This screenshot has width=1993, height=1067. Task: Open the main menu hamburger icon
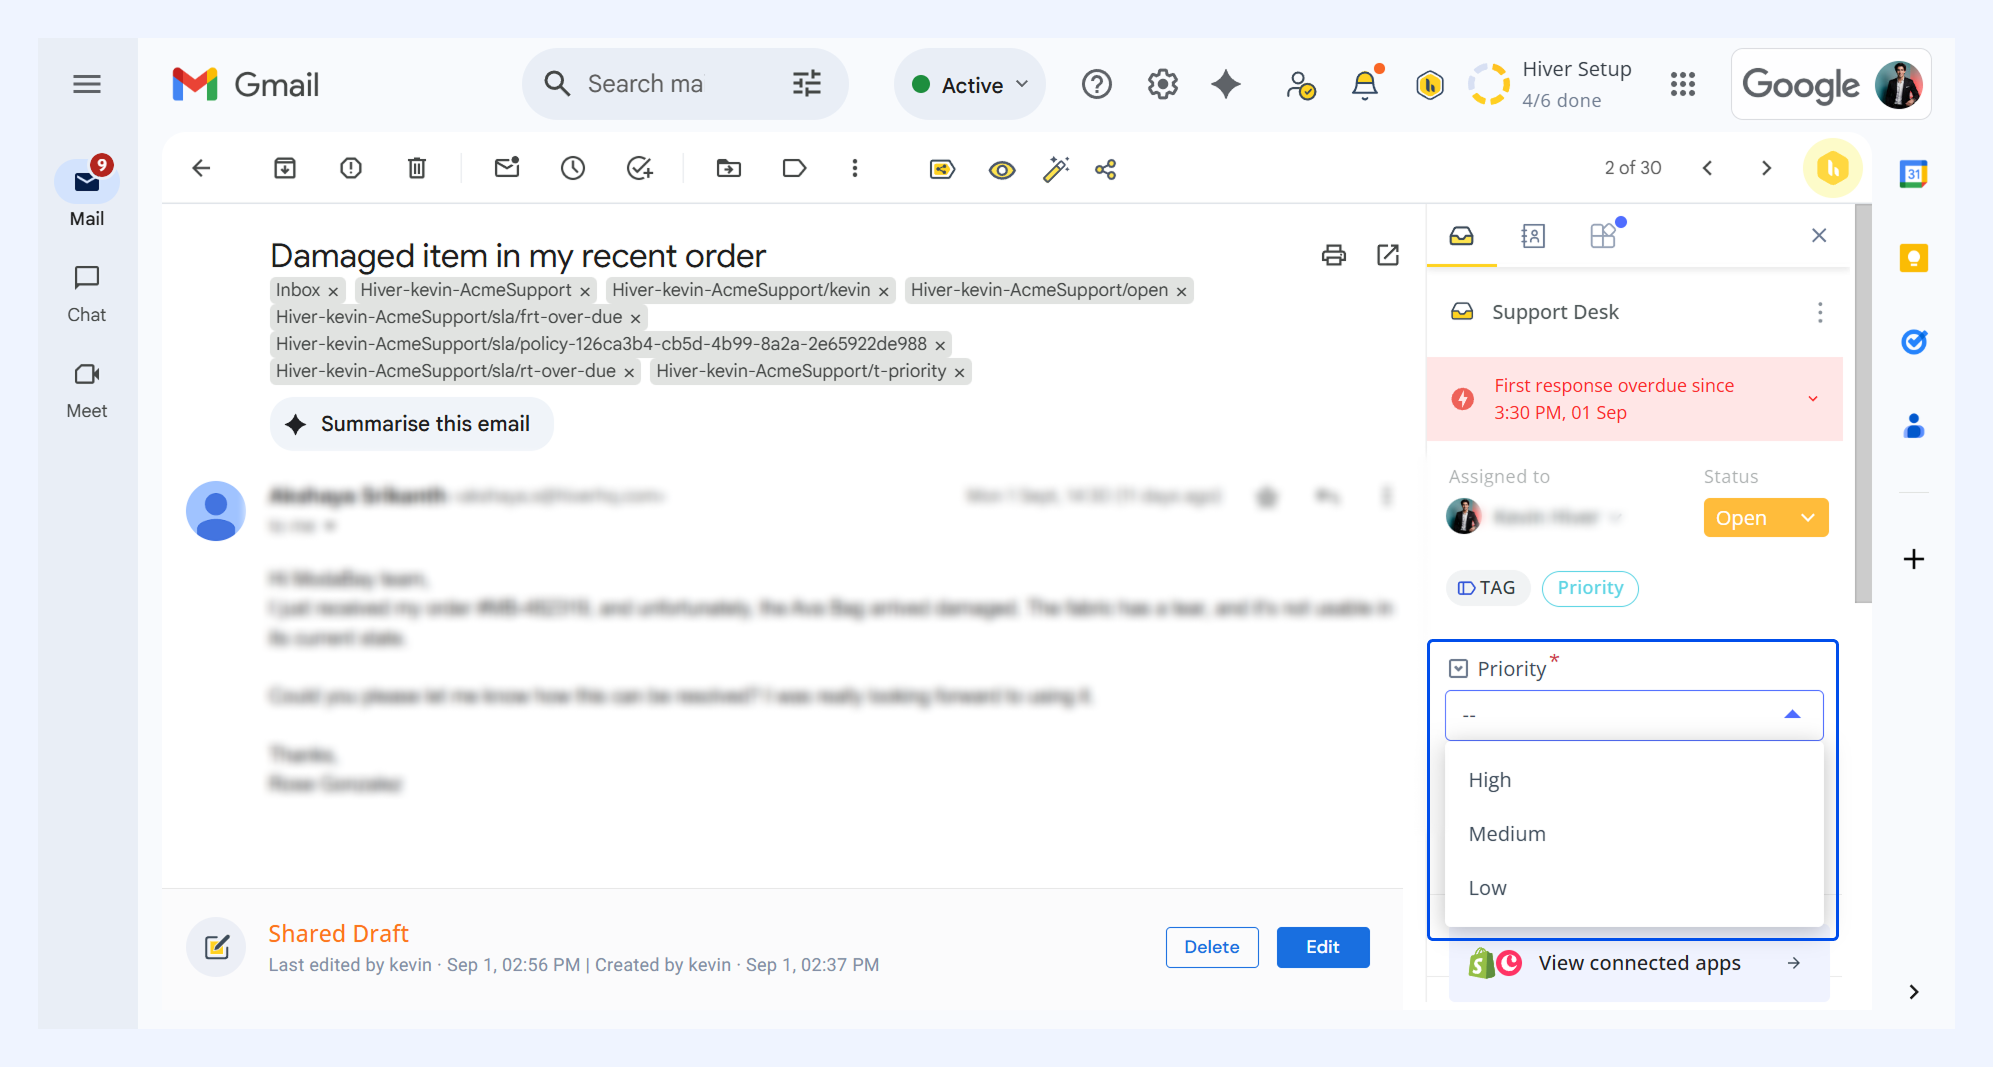[x=87, y=84]
